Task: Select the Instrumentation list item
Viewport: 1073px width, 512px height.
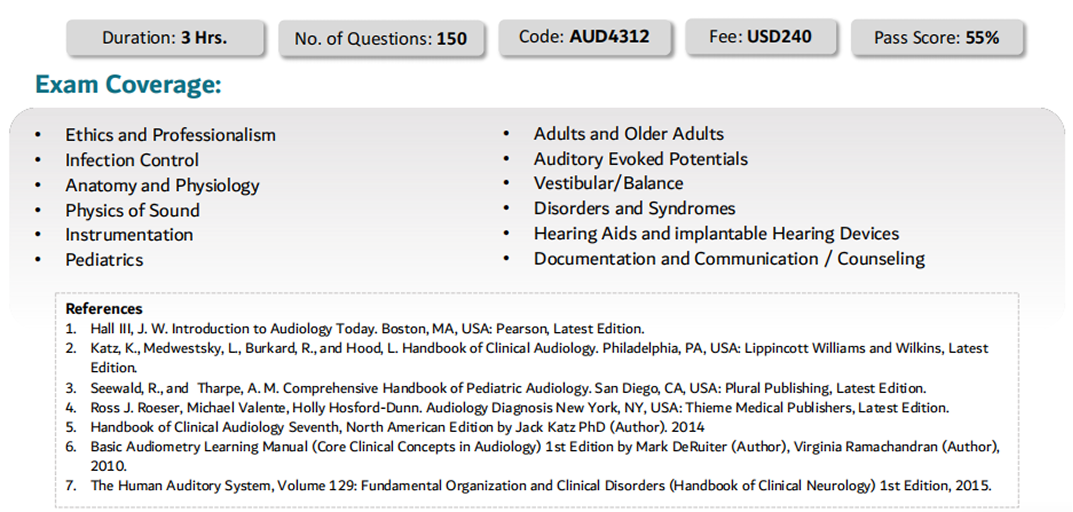Action: tap(129, 235)
